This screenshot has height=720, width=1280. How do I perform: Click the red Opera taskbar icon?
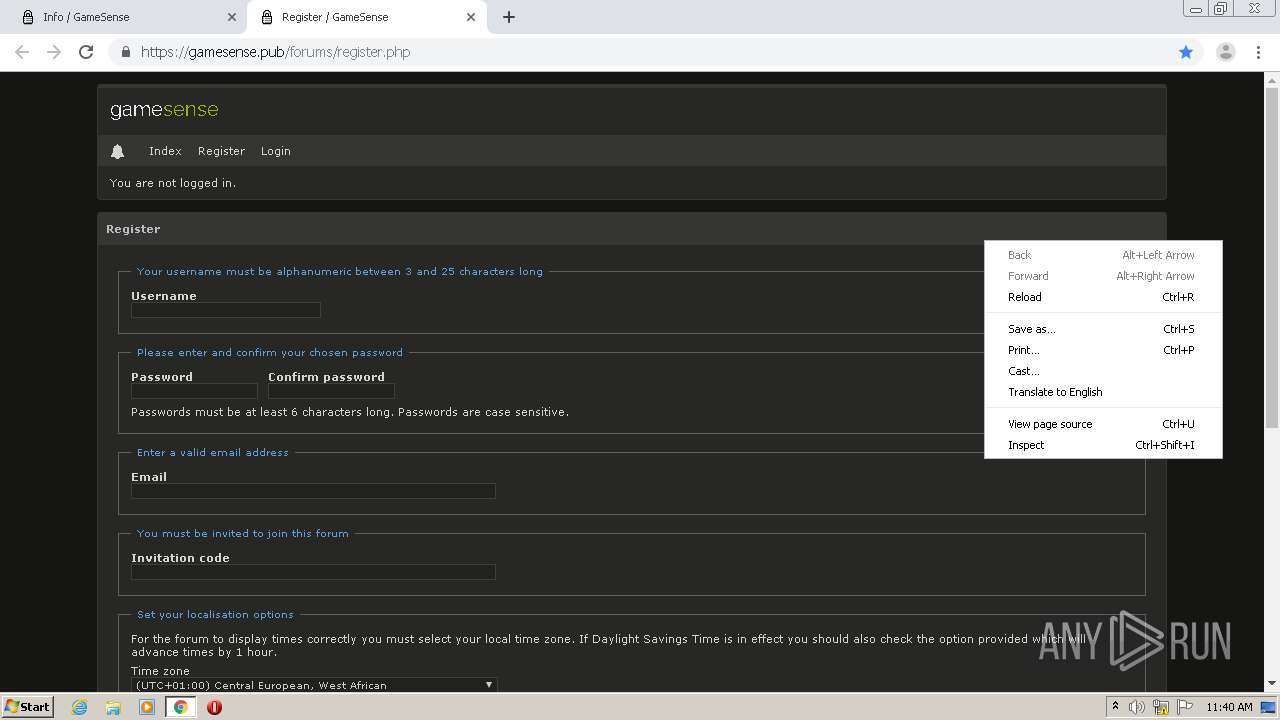pyautogui.click(x=214, y=707)
